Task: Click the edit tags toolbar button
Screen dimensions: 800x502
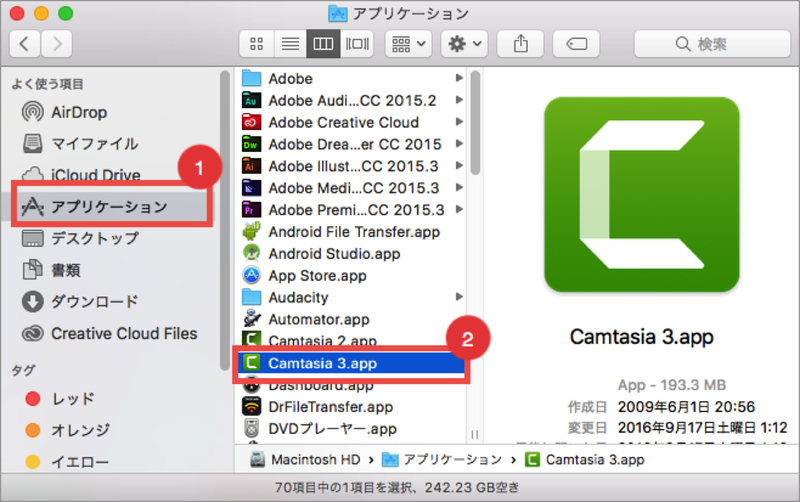Action: click(576, 44)
